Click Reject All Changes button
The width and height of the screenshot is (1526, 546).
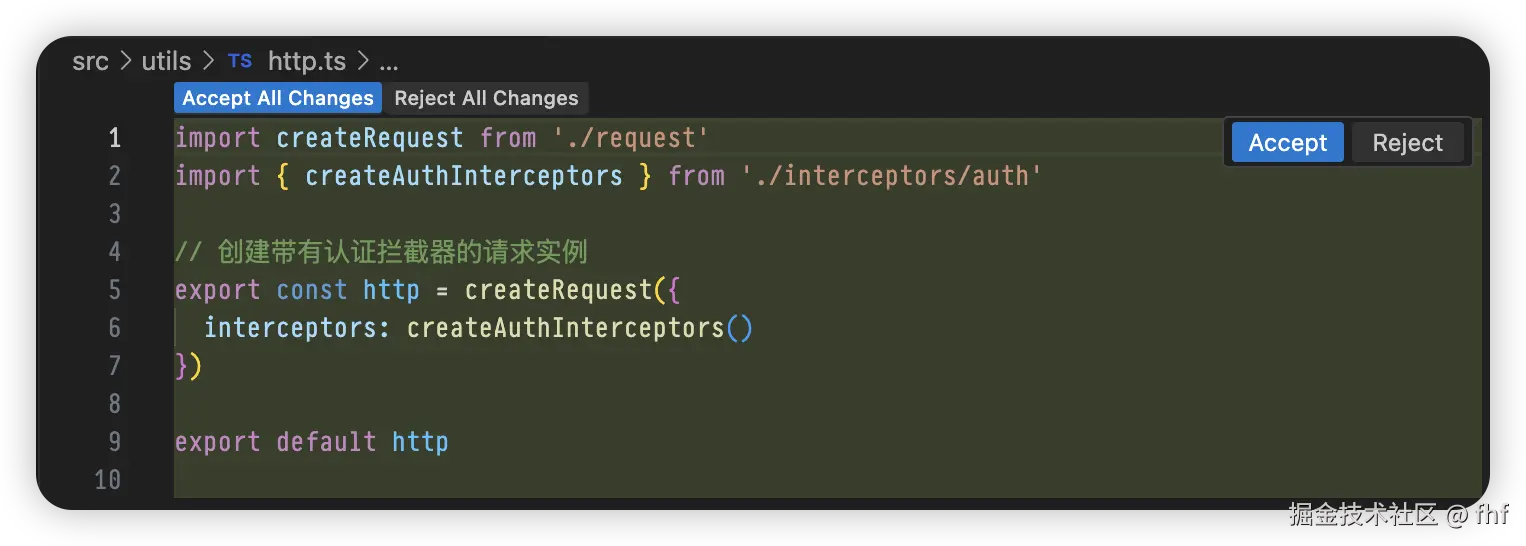tap(486, 98)
